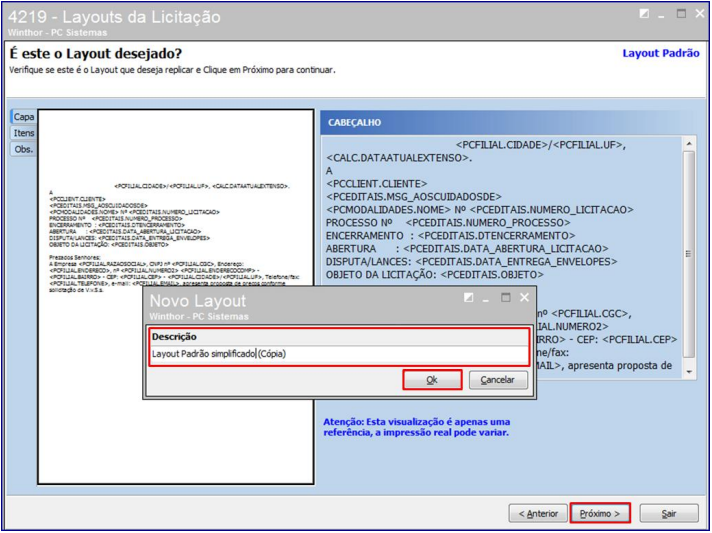Click the cabeçalho scrollbar up arrow
712x533 pixels.
coord(689,144)
